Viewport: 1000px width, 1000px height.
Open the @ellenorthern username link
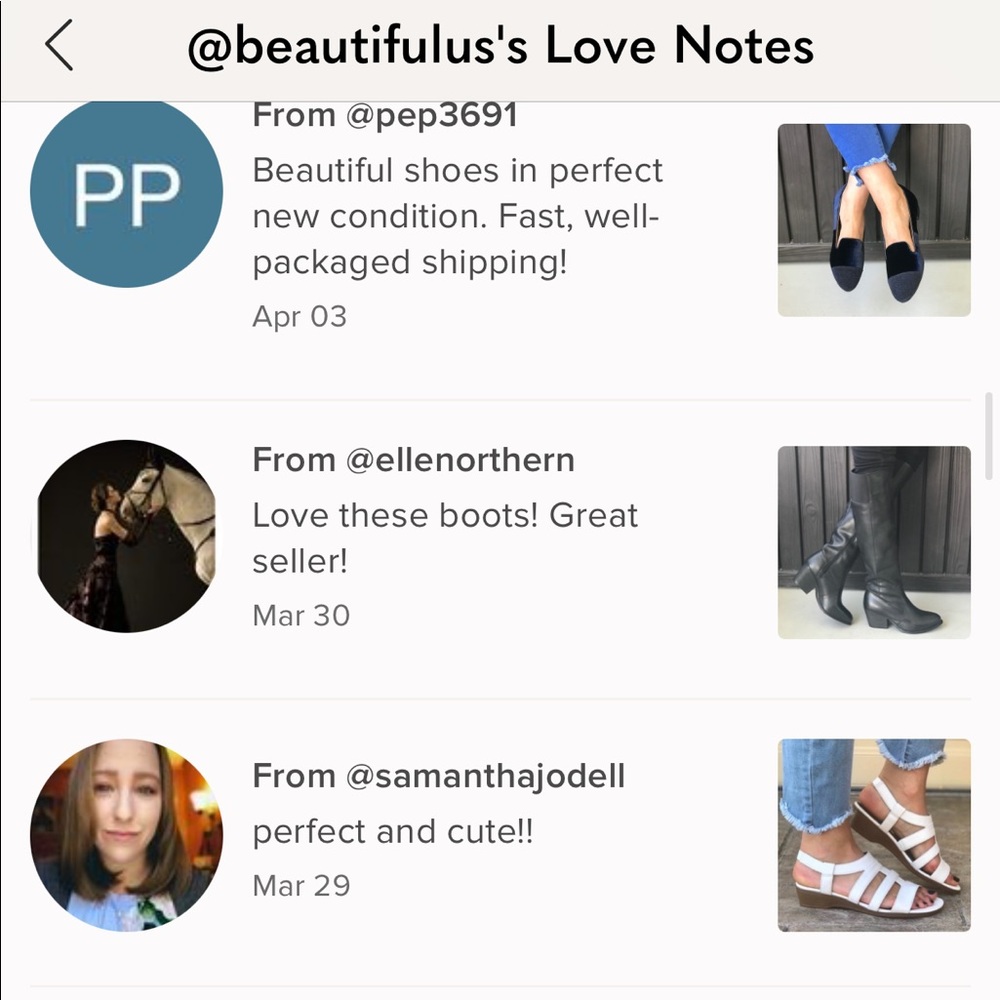(x=460, y=460)
